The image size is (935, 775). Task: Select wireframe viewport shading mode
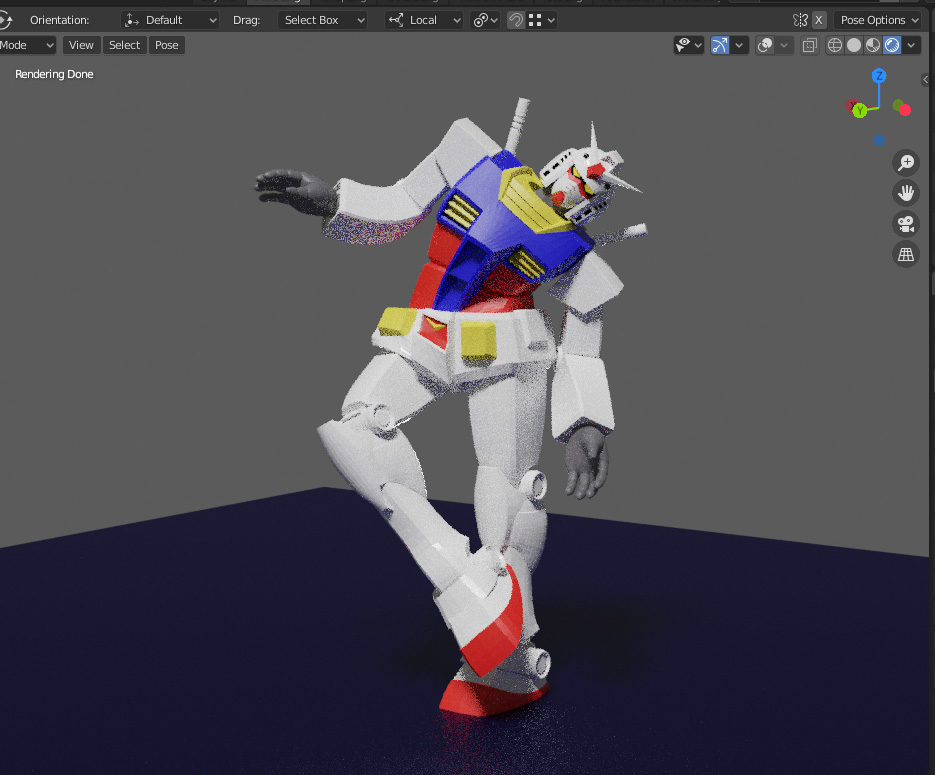[835, 45]
